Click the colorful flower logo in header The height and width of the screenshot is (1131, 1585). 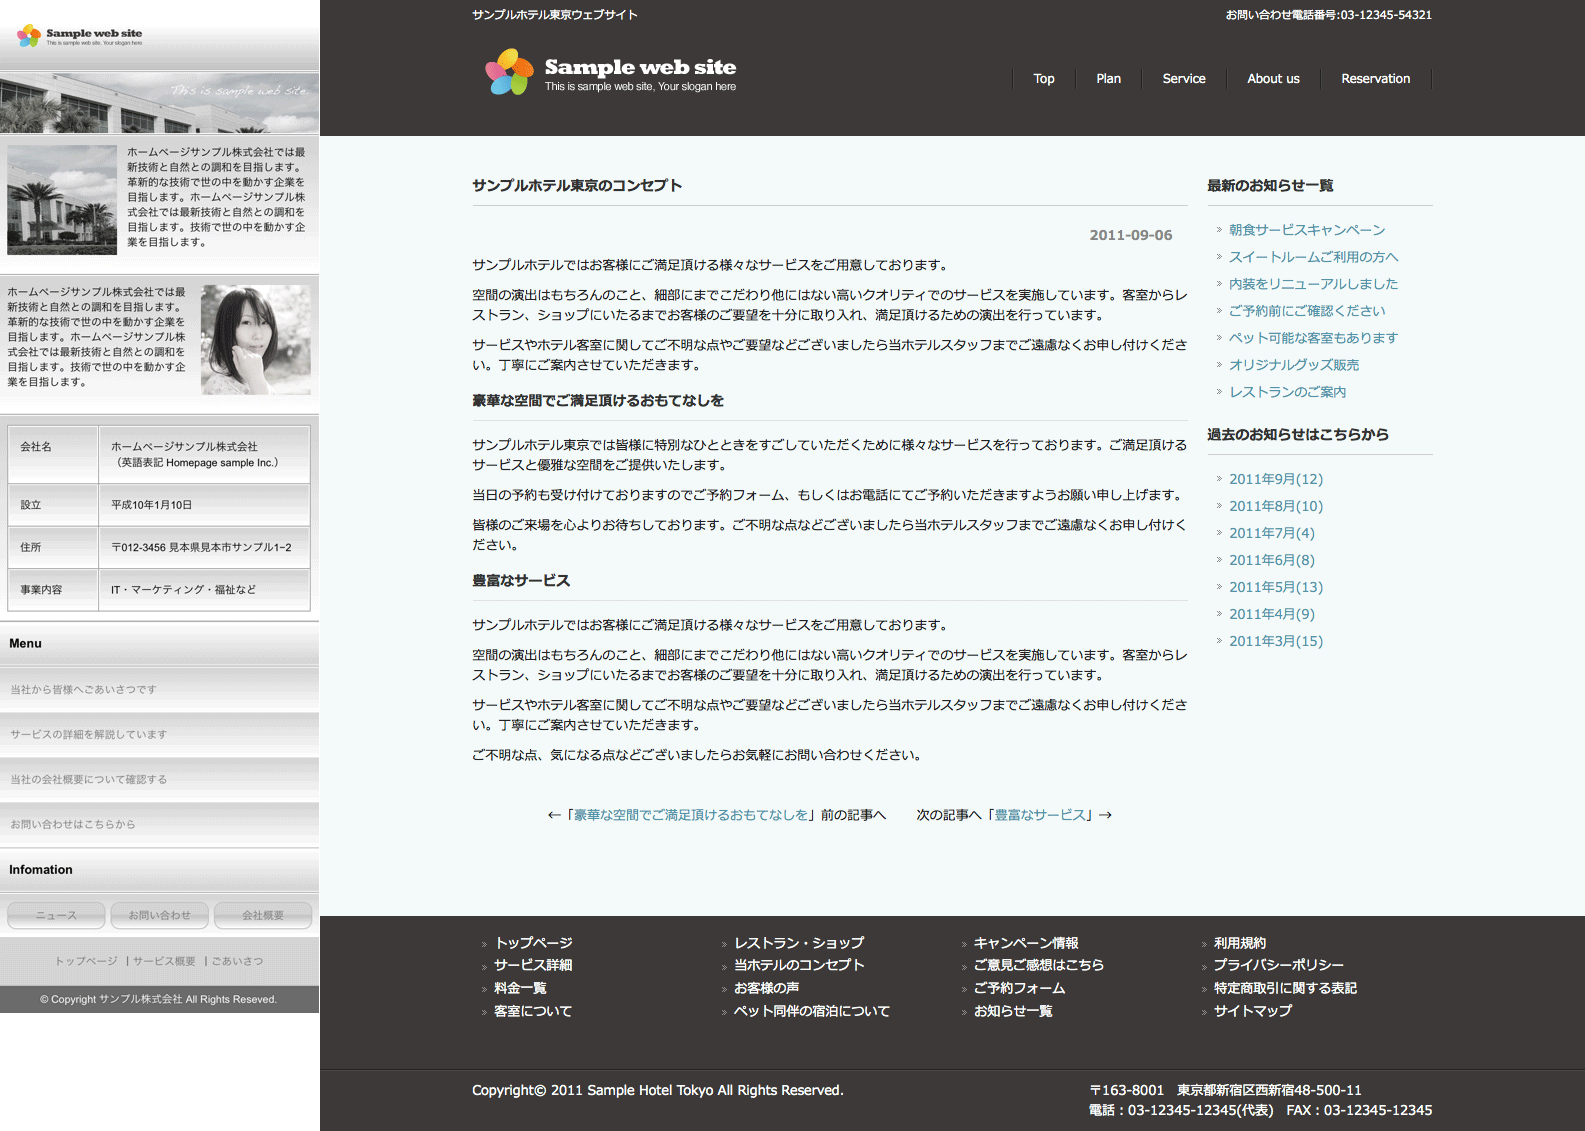pos(509,73)
